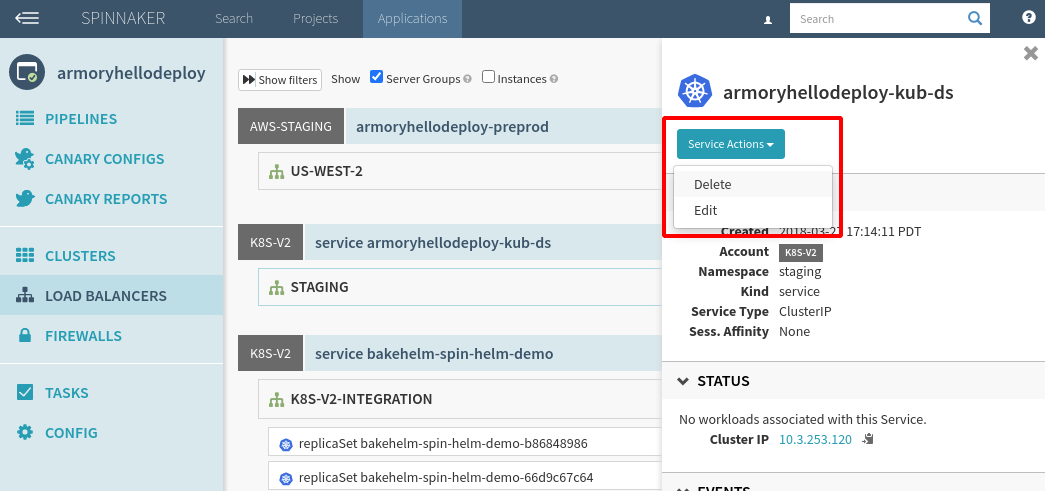The width and height of the screenshot is (1045, 491).
Task: Open the Cluster IP 10.3.253.120 link
Action: coord(815,439)
